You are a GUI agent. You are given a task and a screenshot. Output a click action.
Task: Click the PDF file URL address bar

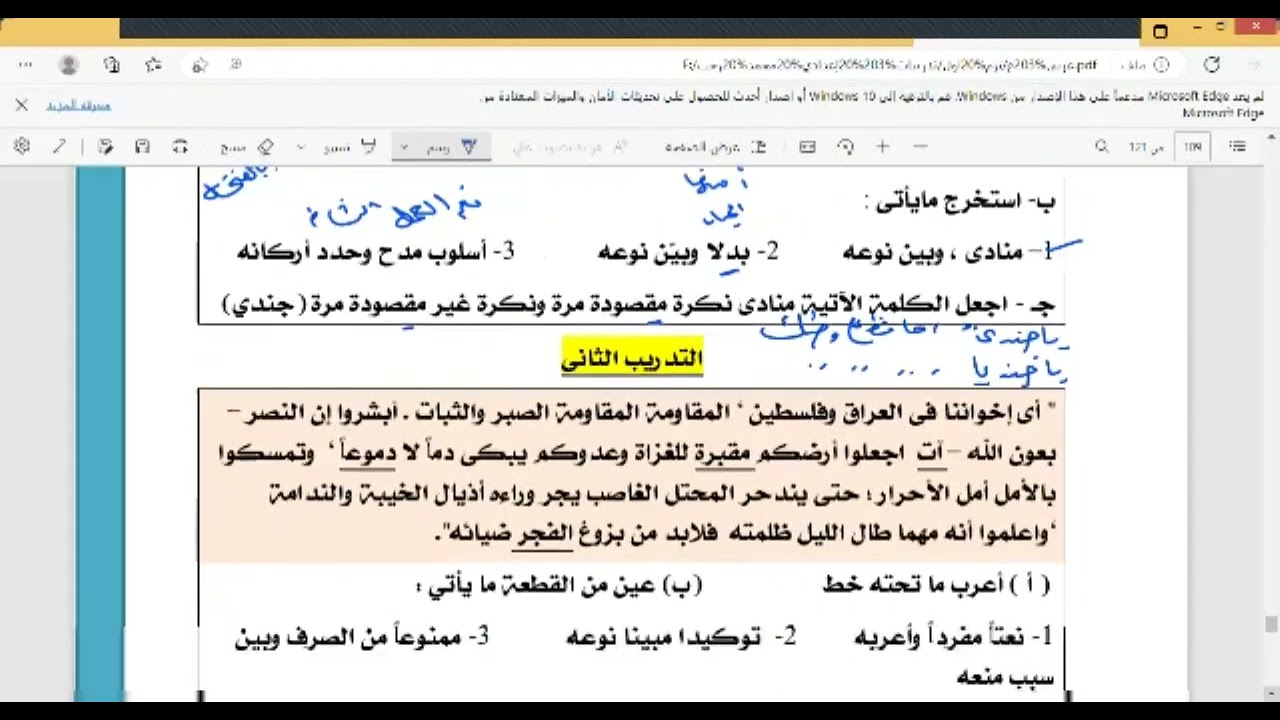[x=890, y=65]
